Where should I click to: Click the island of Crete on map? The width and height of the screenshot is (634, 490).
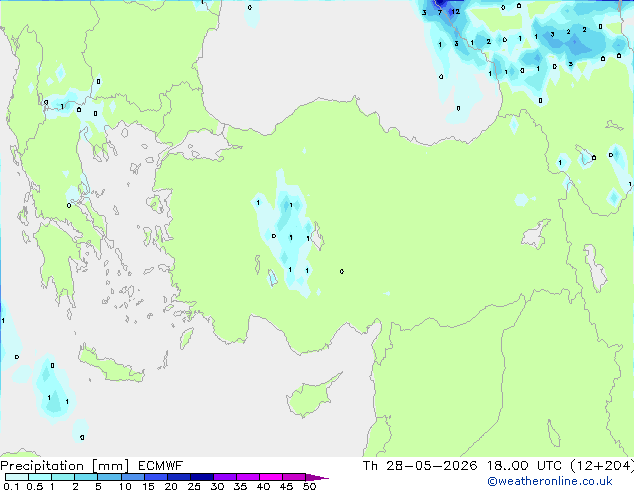click(110, 365)
